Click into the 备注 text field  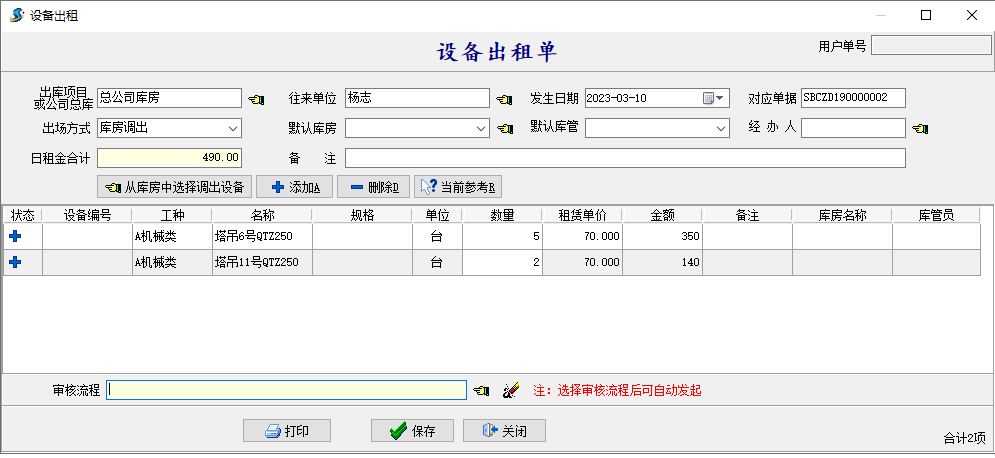[624, 158]
